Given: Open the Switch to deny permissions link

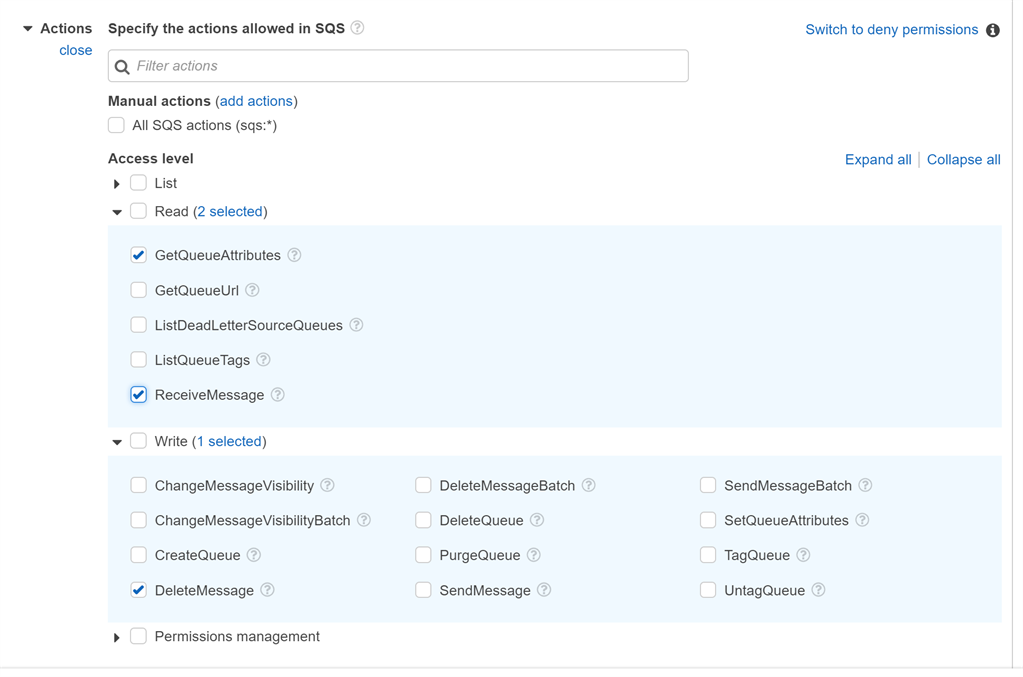Looking at the screenshot, I should click(x=890, y=30).
